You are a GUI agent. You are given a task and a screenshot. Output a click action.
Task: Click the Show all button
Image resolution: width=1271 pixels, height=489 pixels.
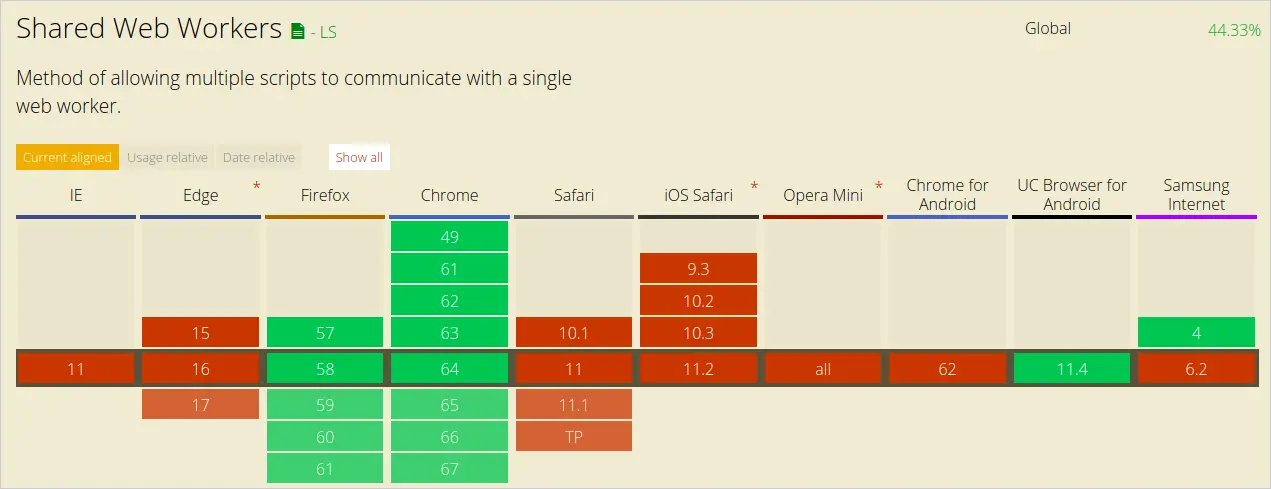pyautogui.click(x=359, y=157)
